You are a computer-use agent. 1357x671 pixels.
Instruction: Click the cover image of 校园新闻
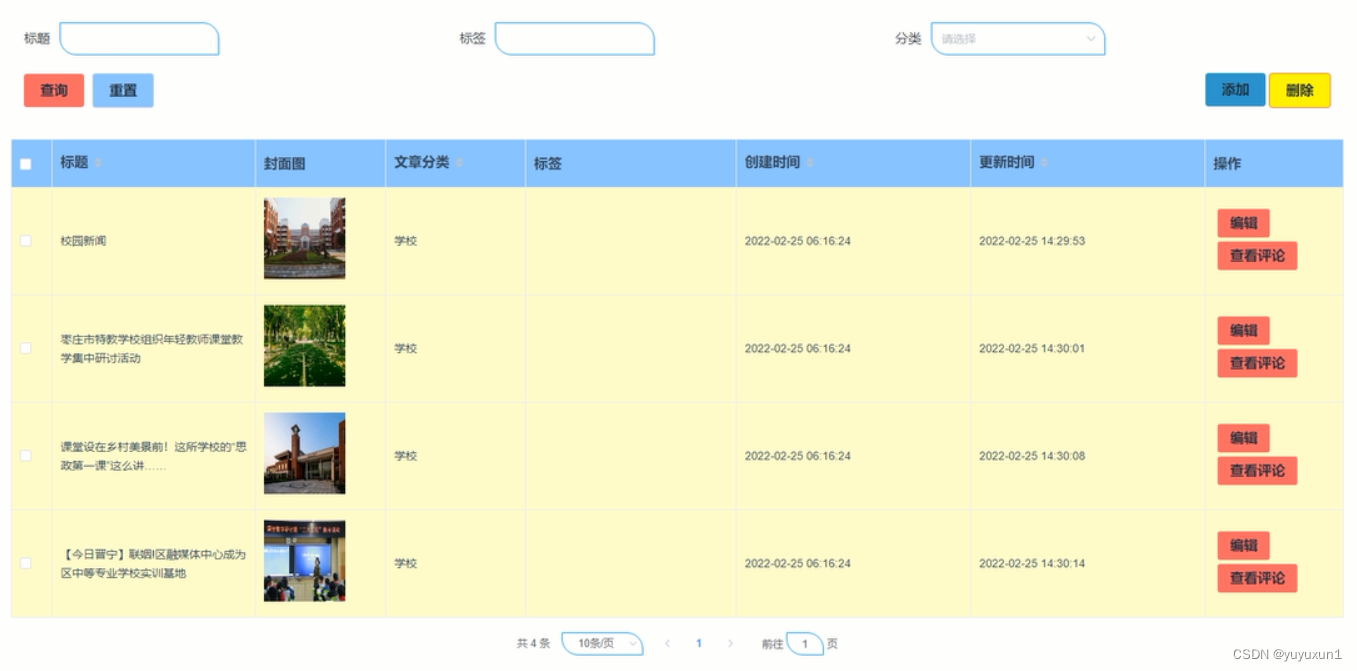coord(304,238)
